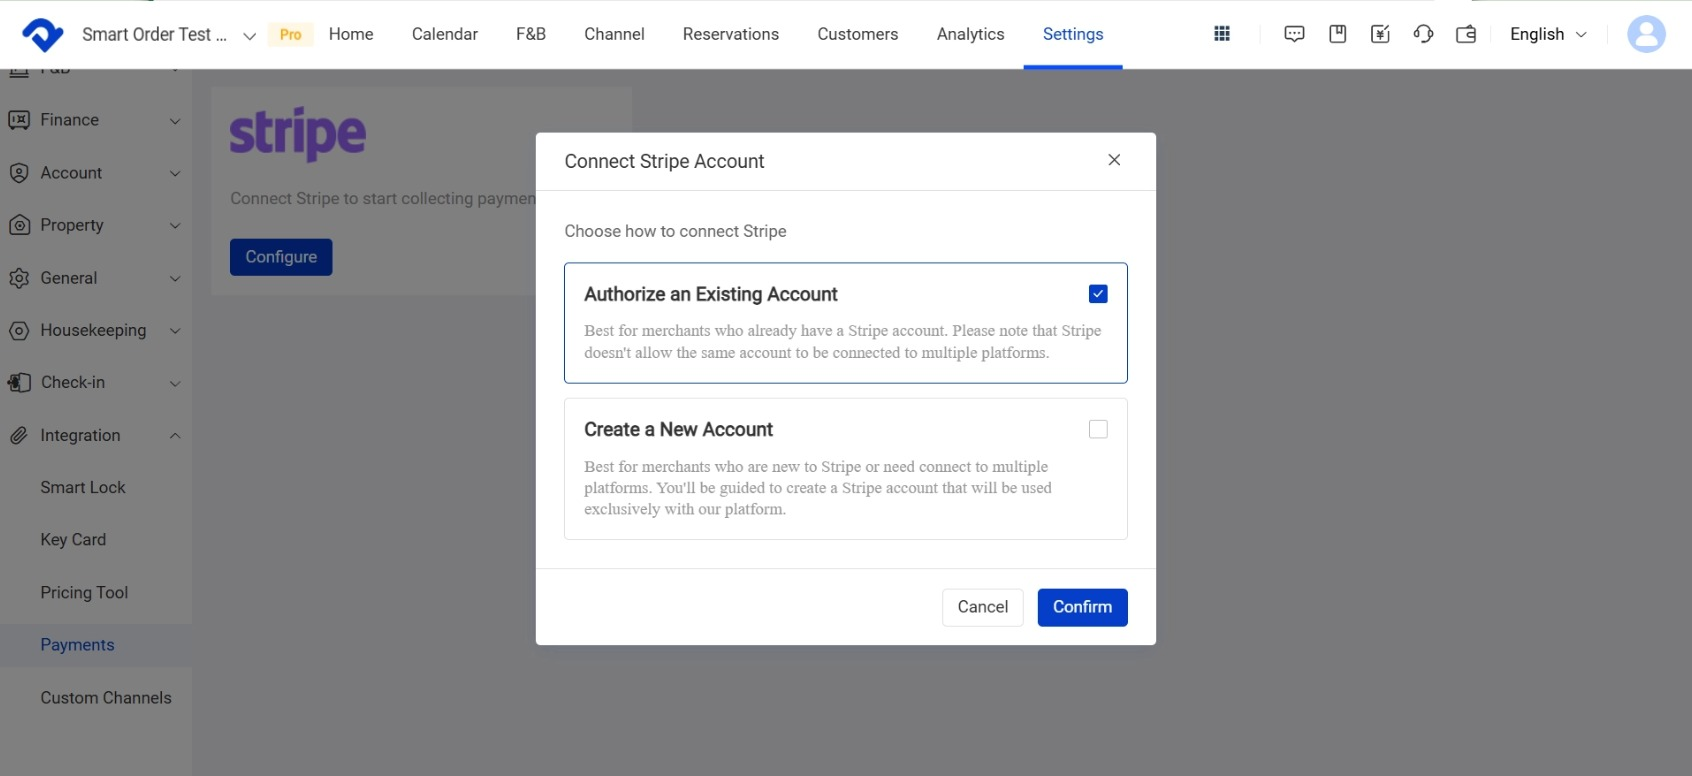Expand the Property menu chevron
This screenshot has width=1692, height=776.
coord(175,226)
